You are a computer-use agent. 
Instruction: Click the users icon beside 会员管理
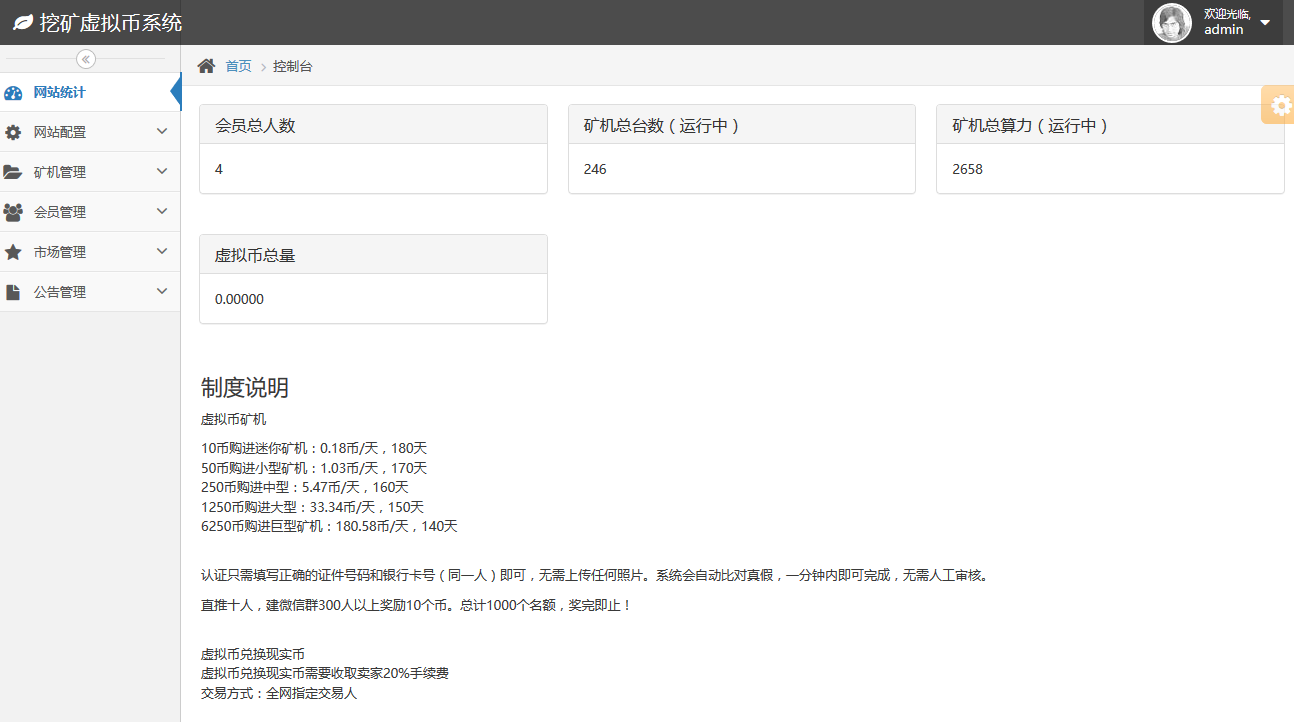[x=13, y=212]
